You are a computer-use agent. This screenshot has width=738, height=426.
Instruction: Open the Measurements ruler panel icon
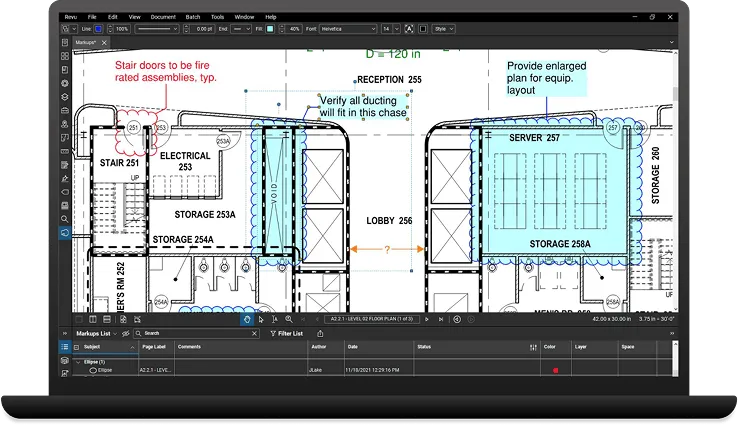click(x=65, y=151)
